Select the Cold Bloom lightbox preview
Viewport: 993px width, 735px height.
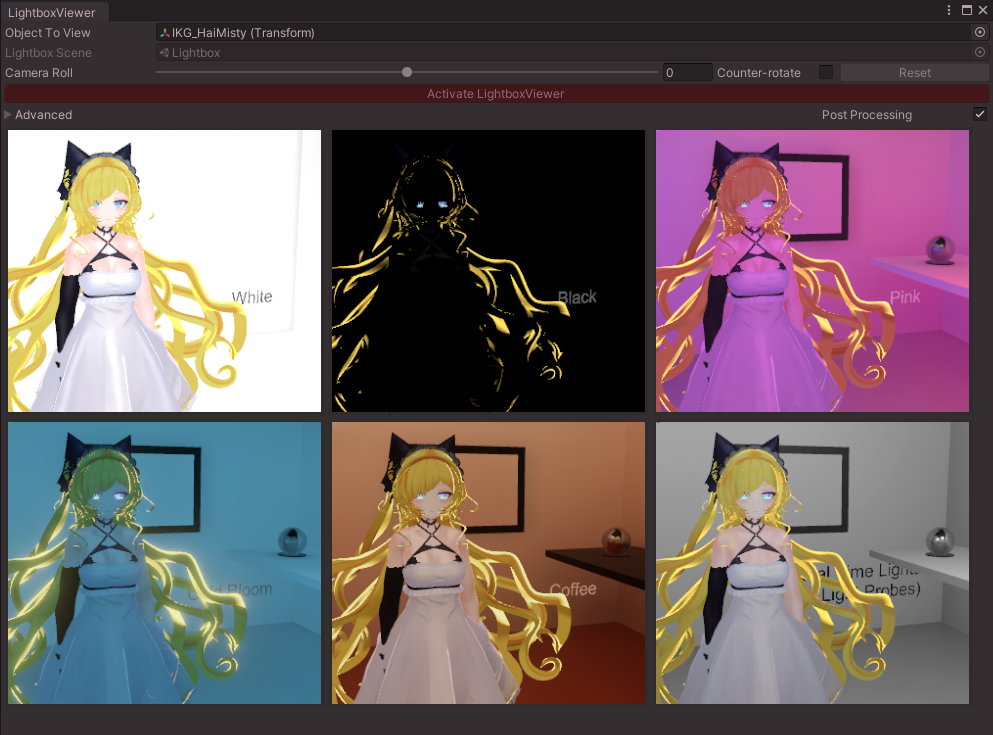(x=164, y=562)
